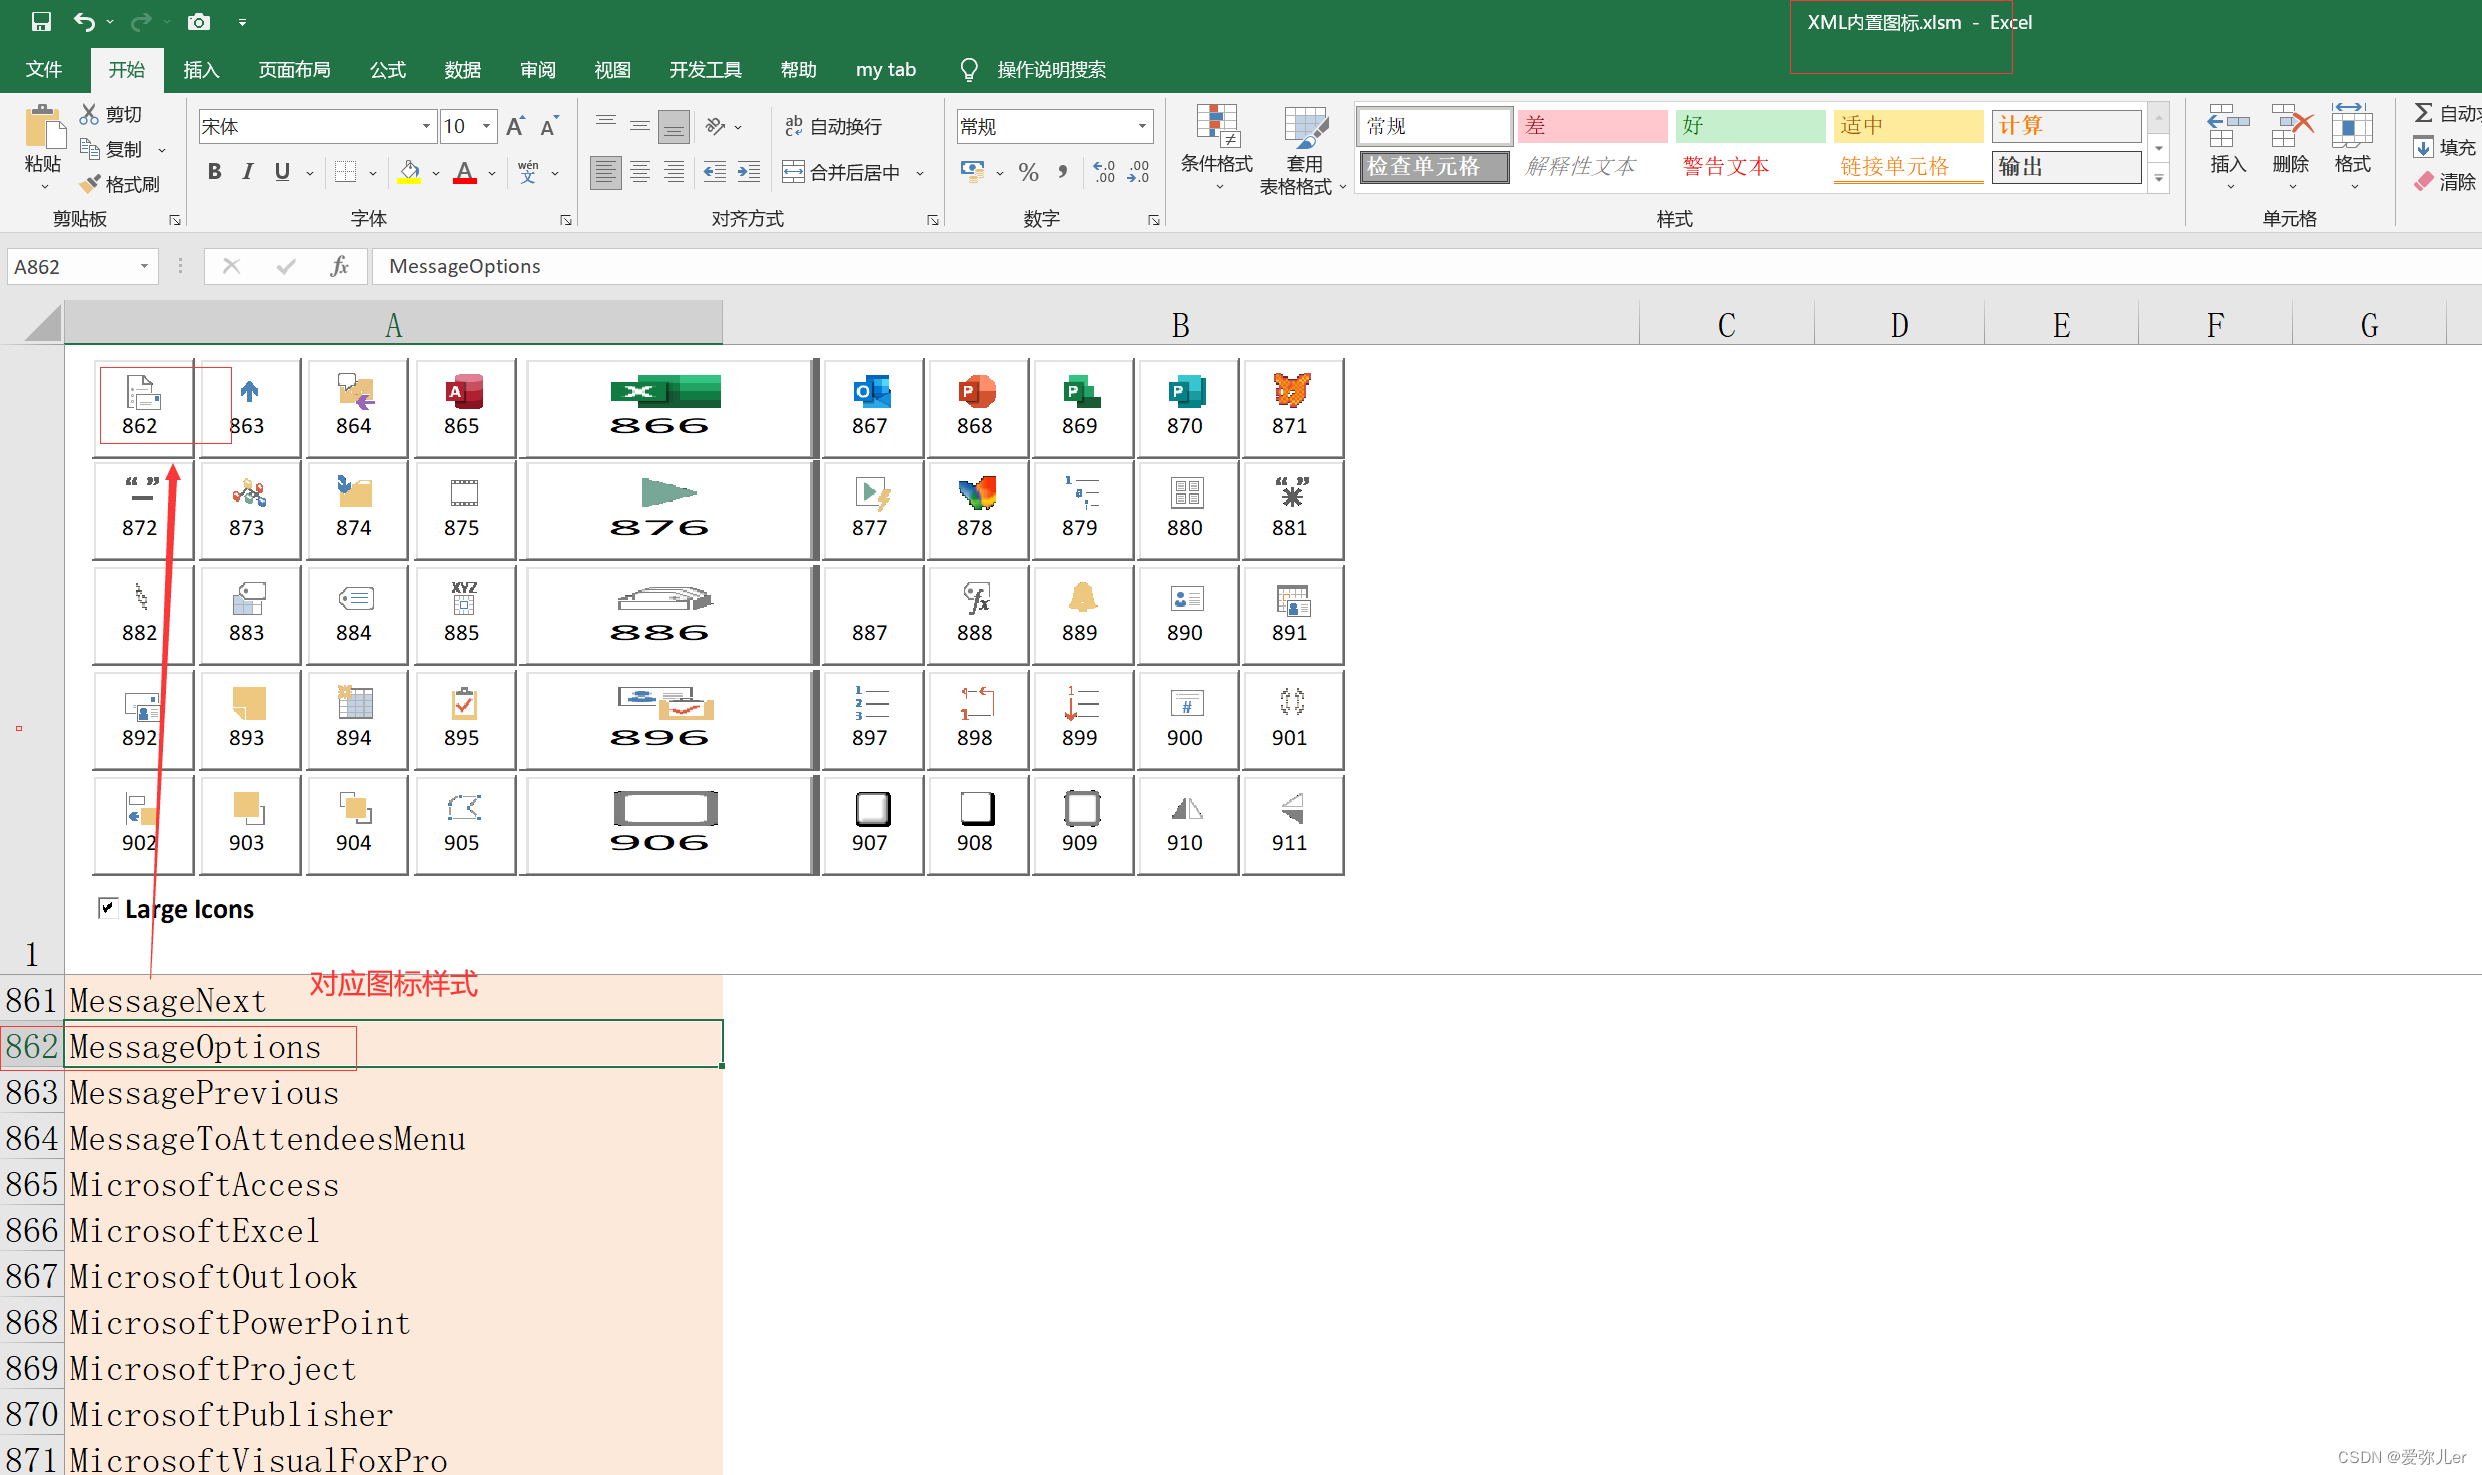Image resolution: width=2482 pixels, height=1475 pixels.
Task: Click the camera icon on Quick Access Toolbar
Action: point(199,21)
